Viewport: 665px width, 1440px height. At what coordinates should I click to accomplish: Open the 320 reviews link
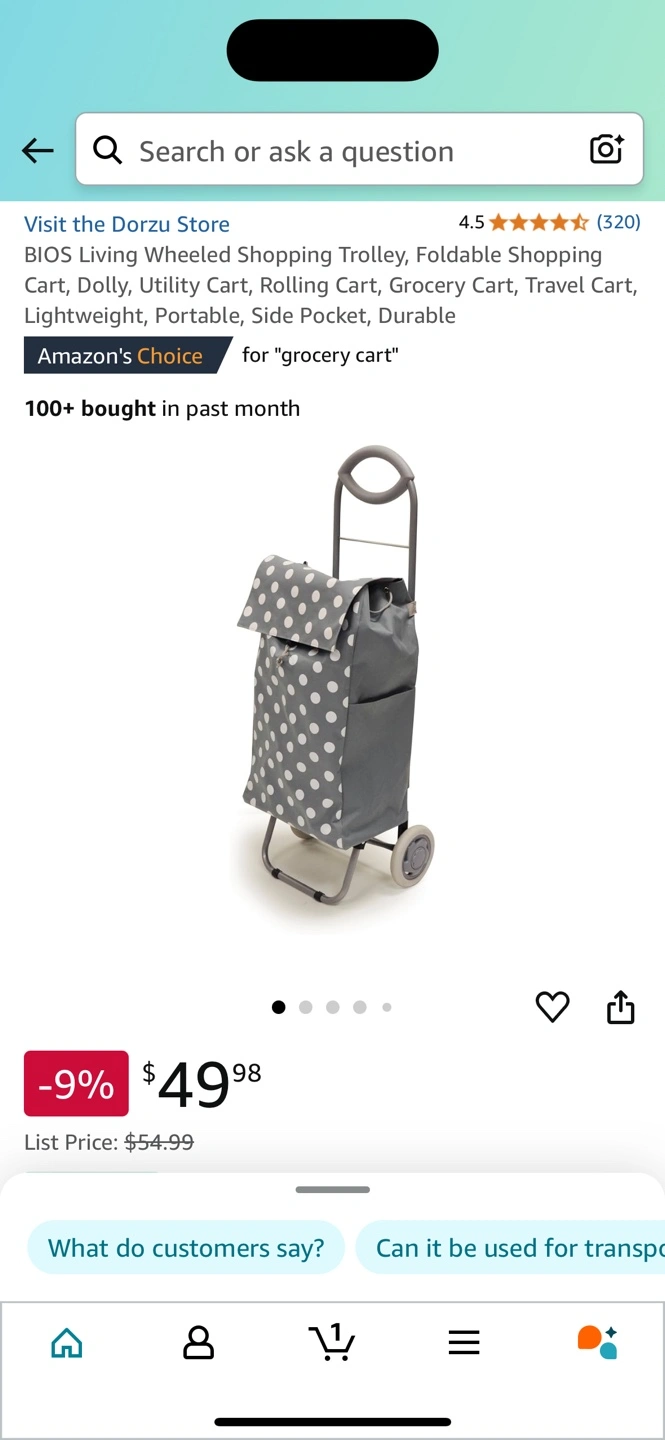tap(619, 222)
